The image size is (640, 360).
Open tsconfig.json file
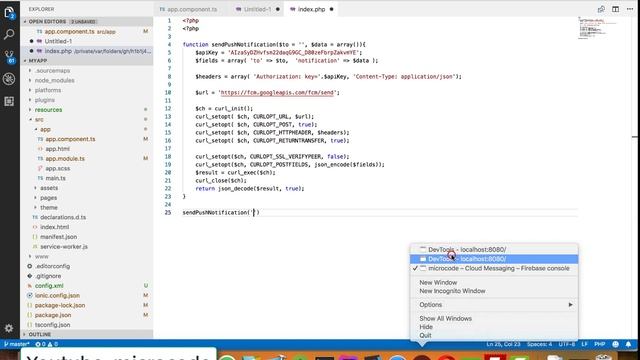coord(52,325)
